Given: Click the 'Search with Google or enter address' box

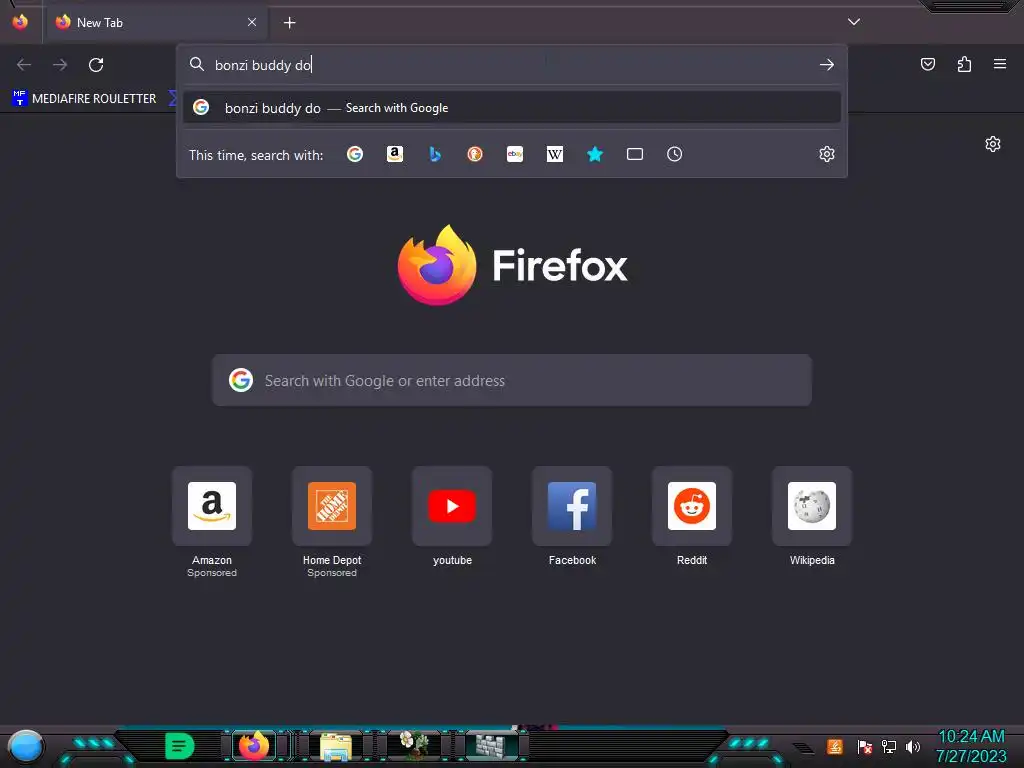Looking at the screenshot, I should (512, 380).
